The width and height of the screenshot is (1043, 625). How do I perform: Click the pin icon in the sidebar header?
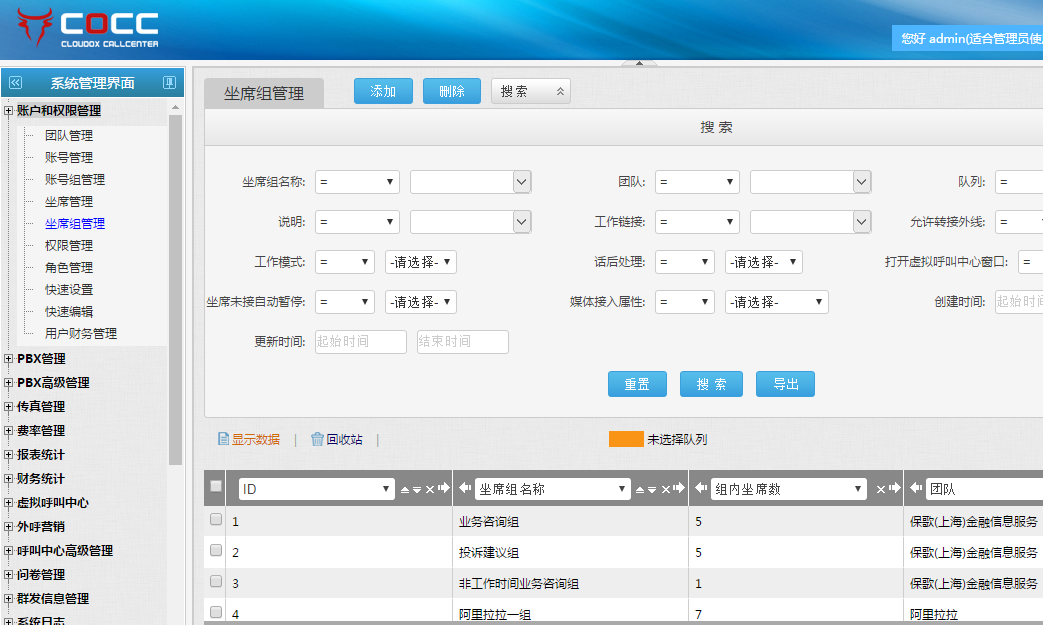click(169, 83)
